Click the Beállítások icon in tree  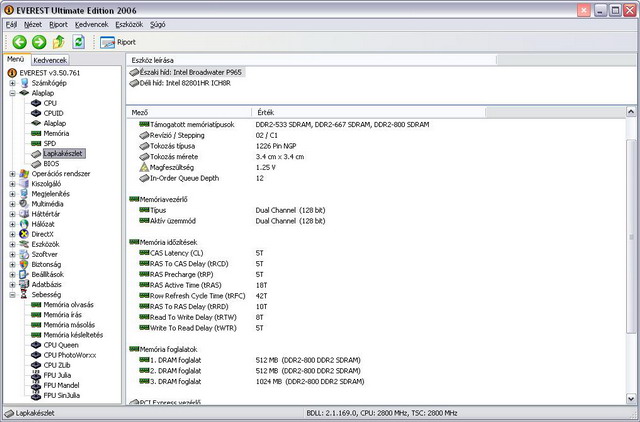coord(24,275)
